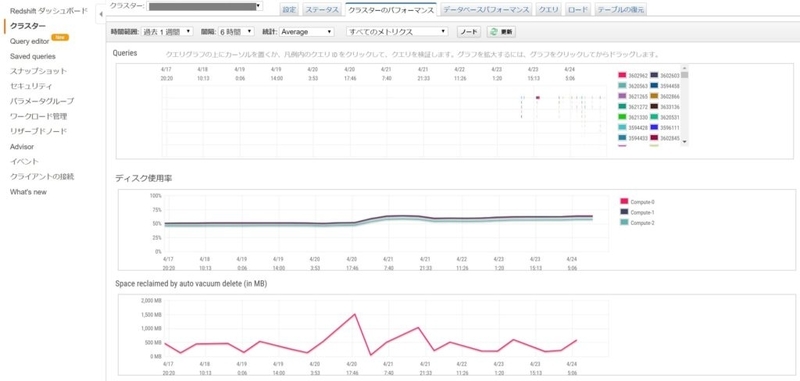
Task: Click color swatch for query 3621272
Action: [622, 106]
